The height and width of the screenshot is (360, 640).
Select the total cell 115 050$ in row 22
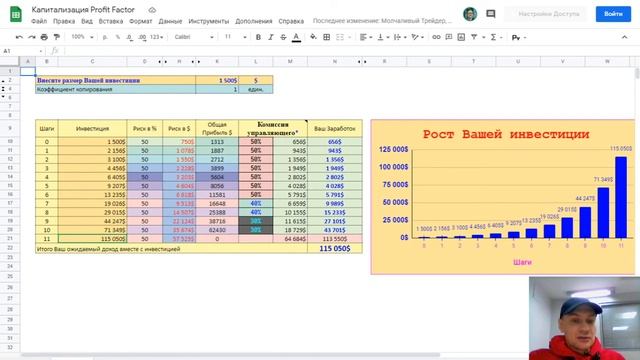click(334, 249)
